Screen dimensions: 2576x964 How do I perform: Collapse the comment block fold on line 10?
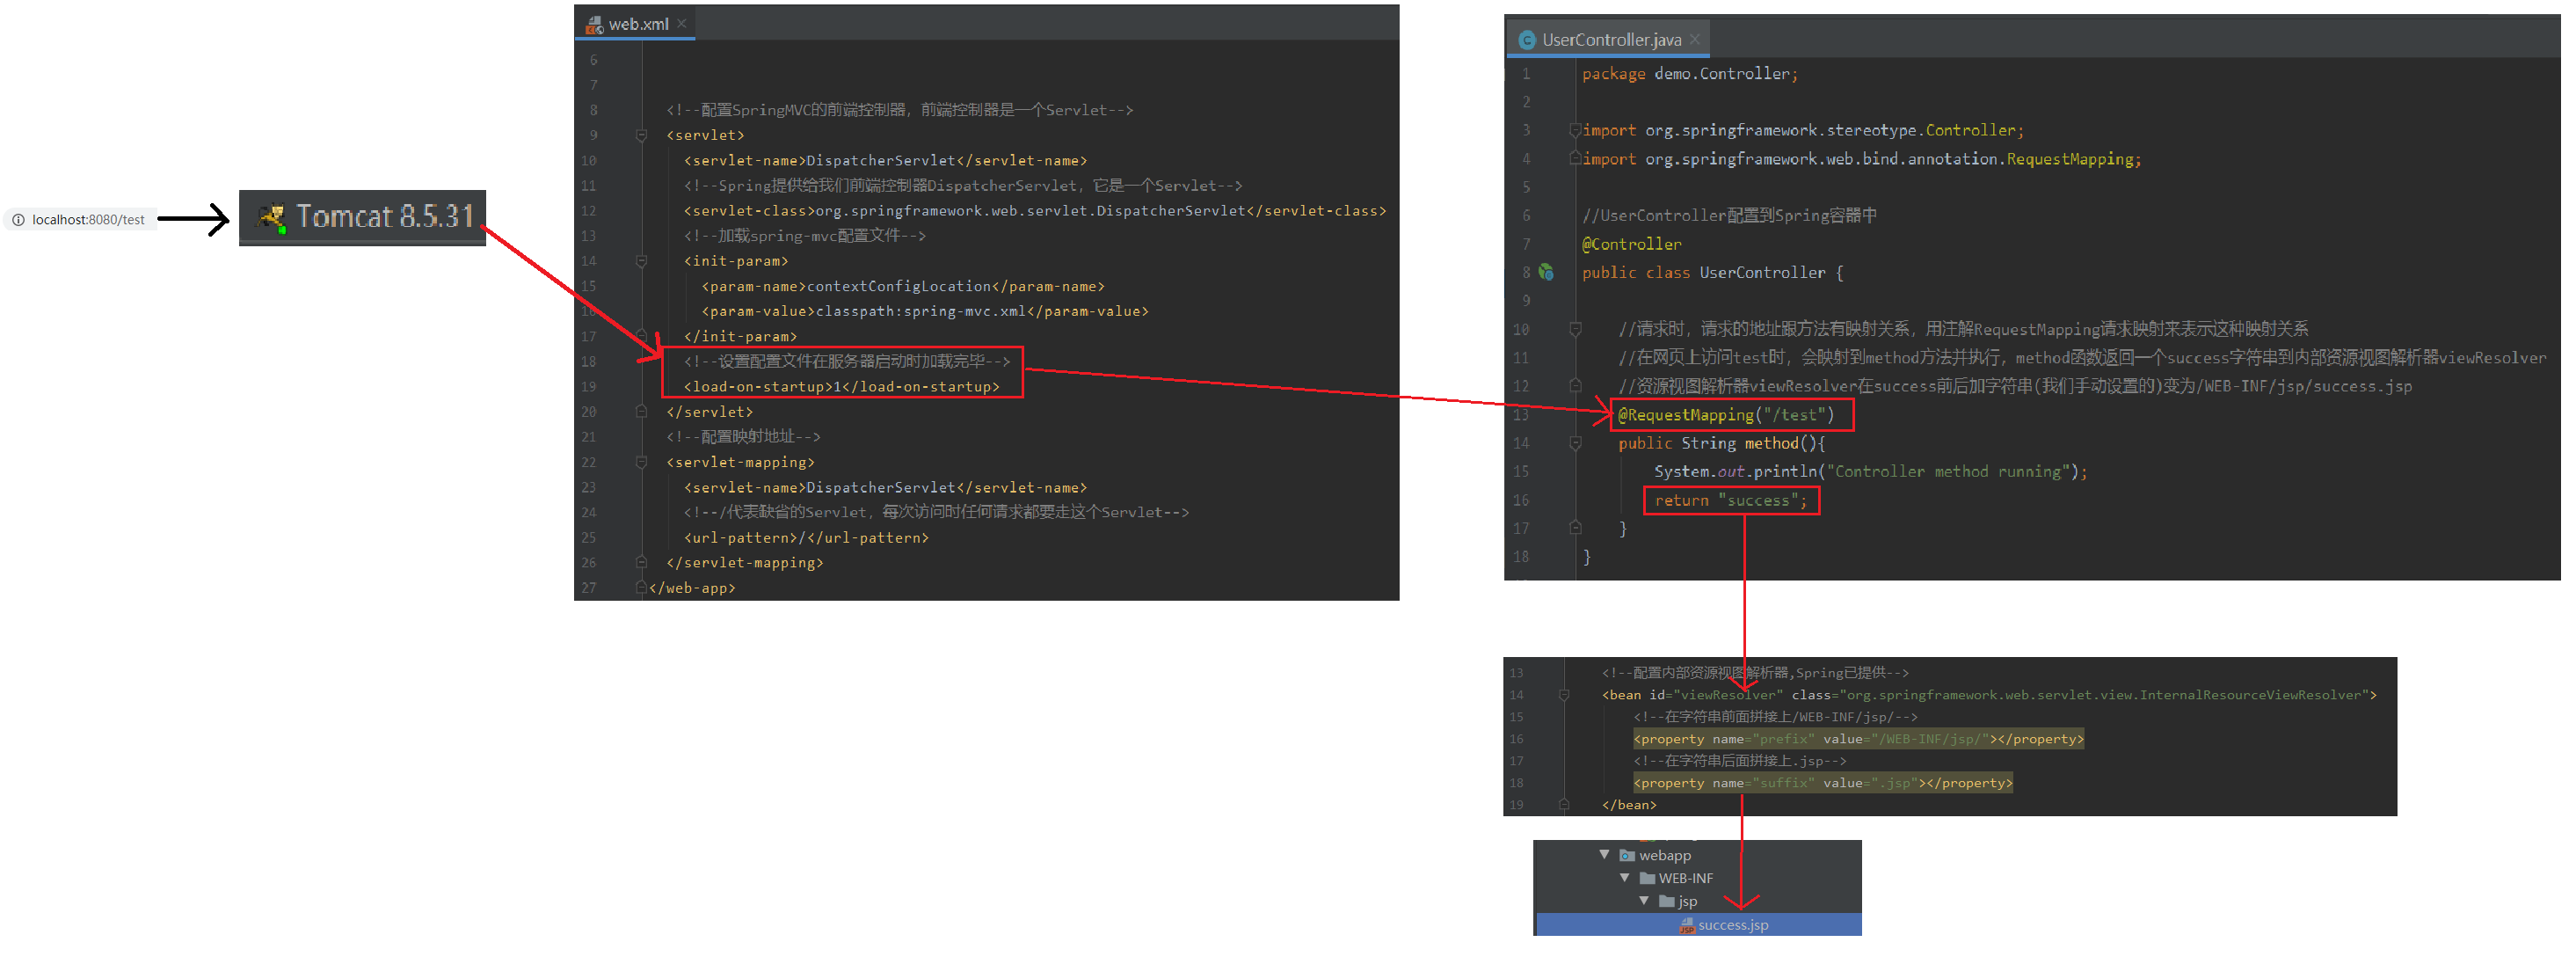tap(1575, 329)
